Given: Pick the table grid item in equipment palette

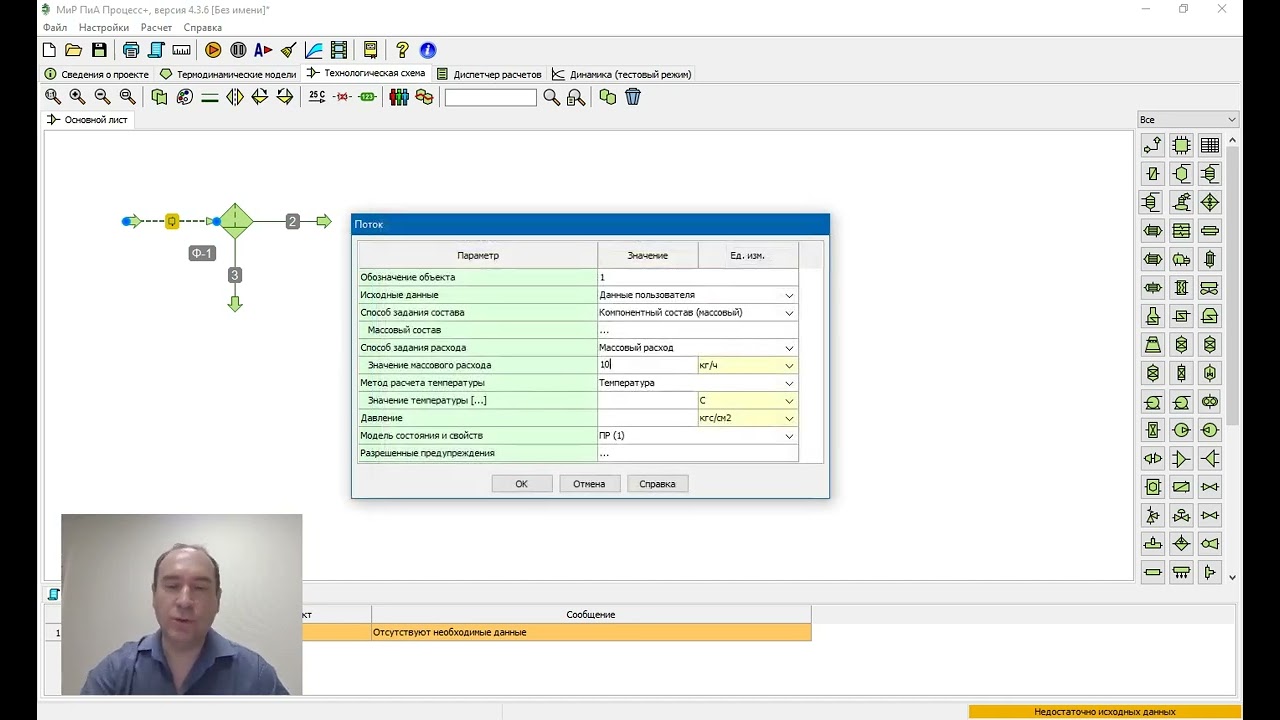Looking at the screenshot, I should coord(1210,145).
